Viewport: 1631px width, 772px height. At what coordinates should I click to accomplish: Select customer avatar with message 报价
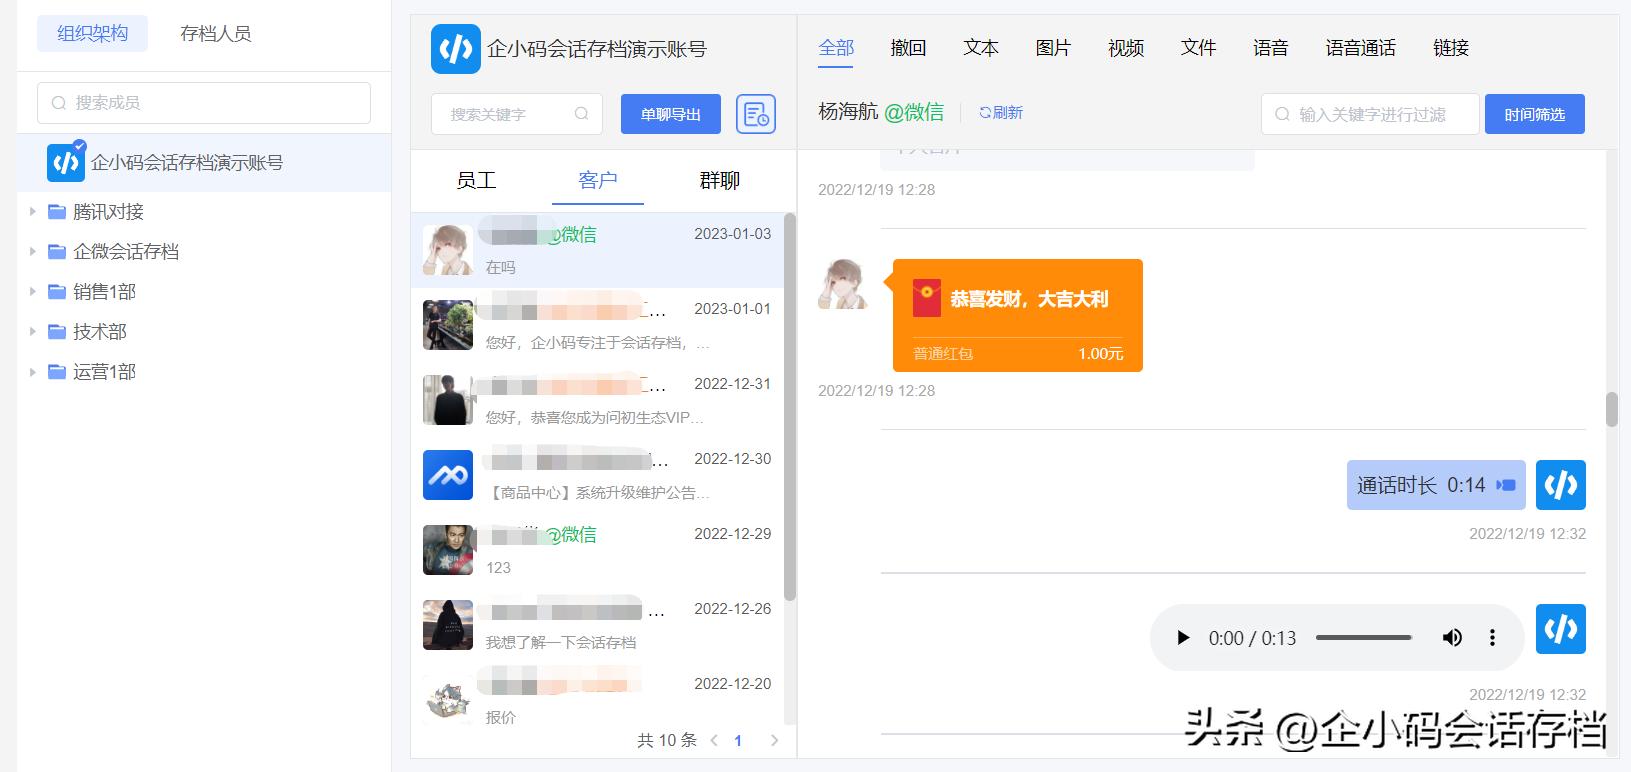(x=448, y=700)
